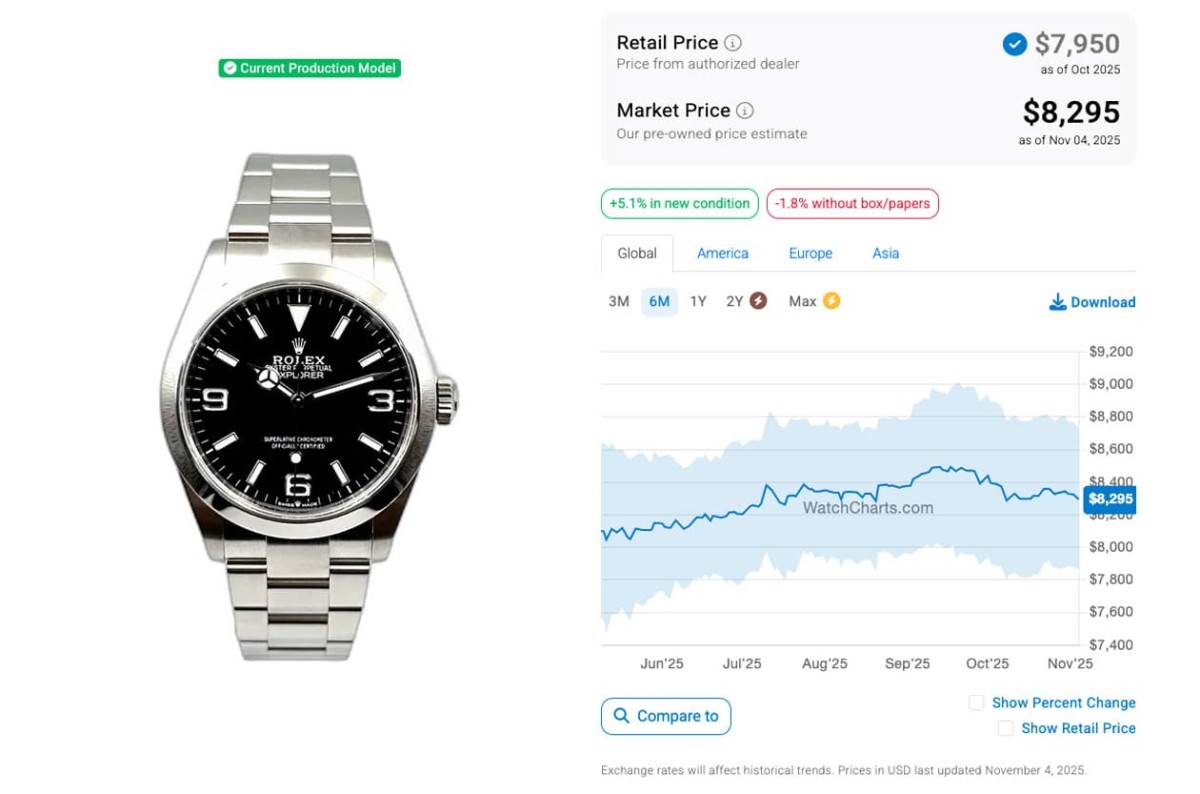Click the 2Y premium lightning icon

(x=759, y=301)
